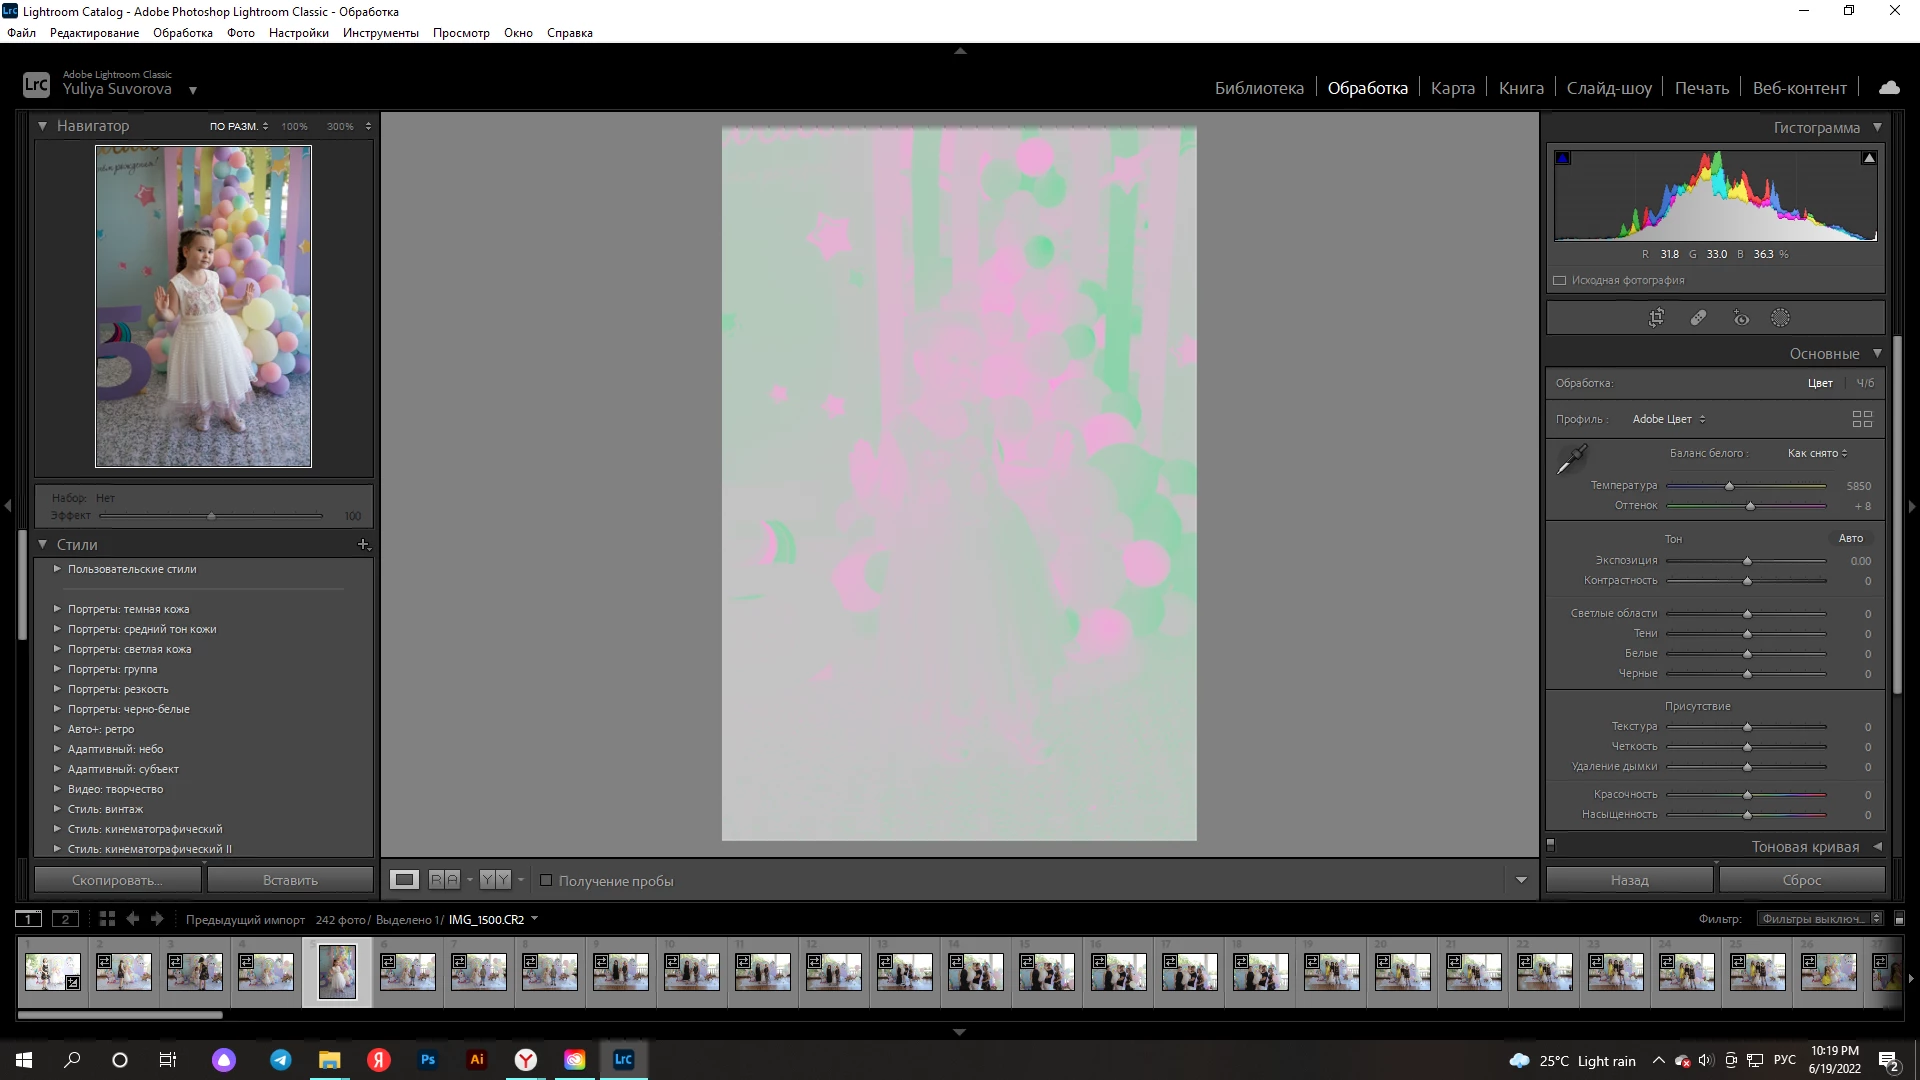Enable the Получение пробы checkbox

pyautogui.click(x=546, y=881)
